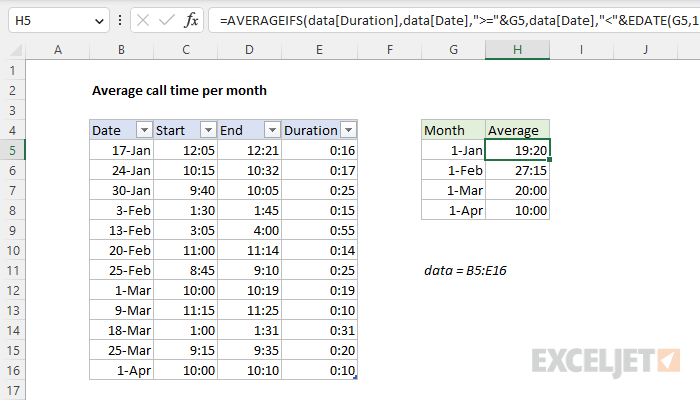700x400 pixels.
Task: Select the '25-Feb' date cell
Action: pyautogui.click(x=121, y=270)
